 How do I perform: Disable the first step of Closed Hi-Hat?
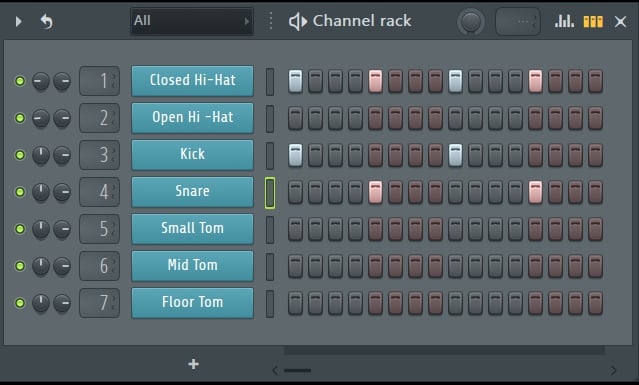295,81
